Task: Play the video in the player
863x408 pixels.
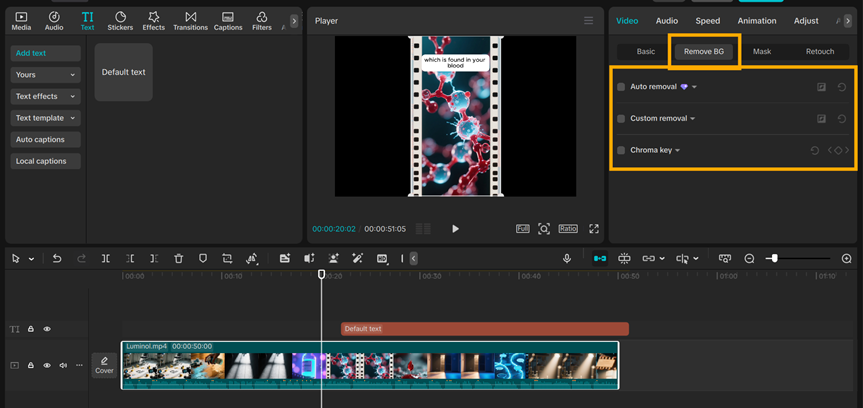Action: 455,229
